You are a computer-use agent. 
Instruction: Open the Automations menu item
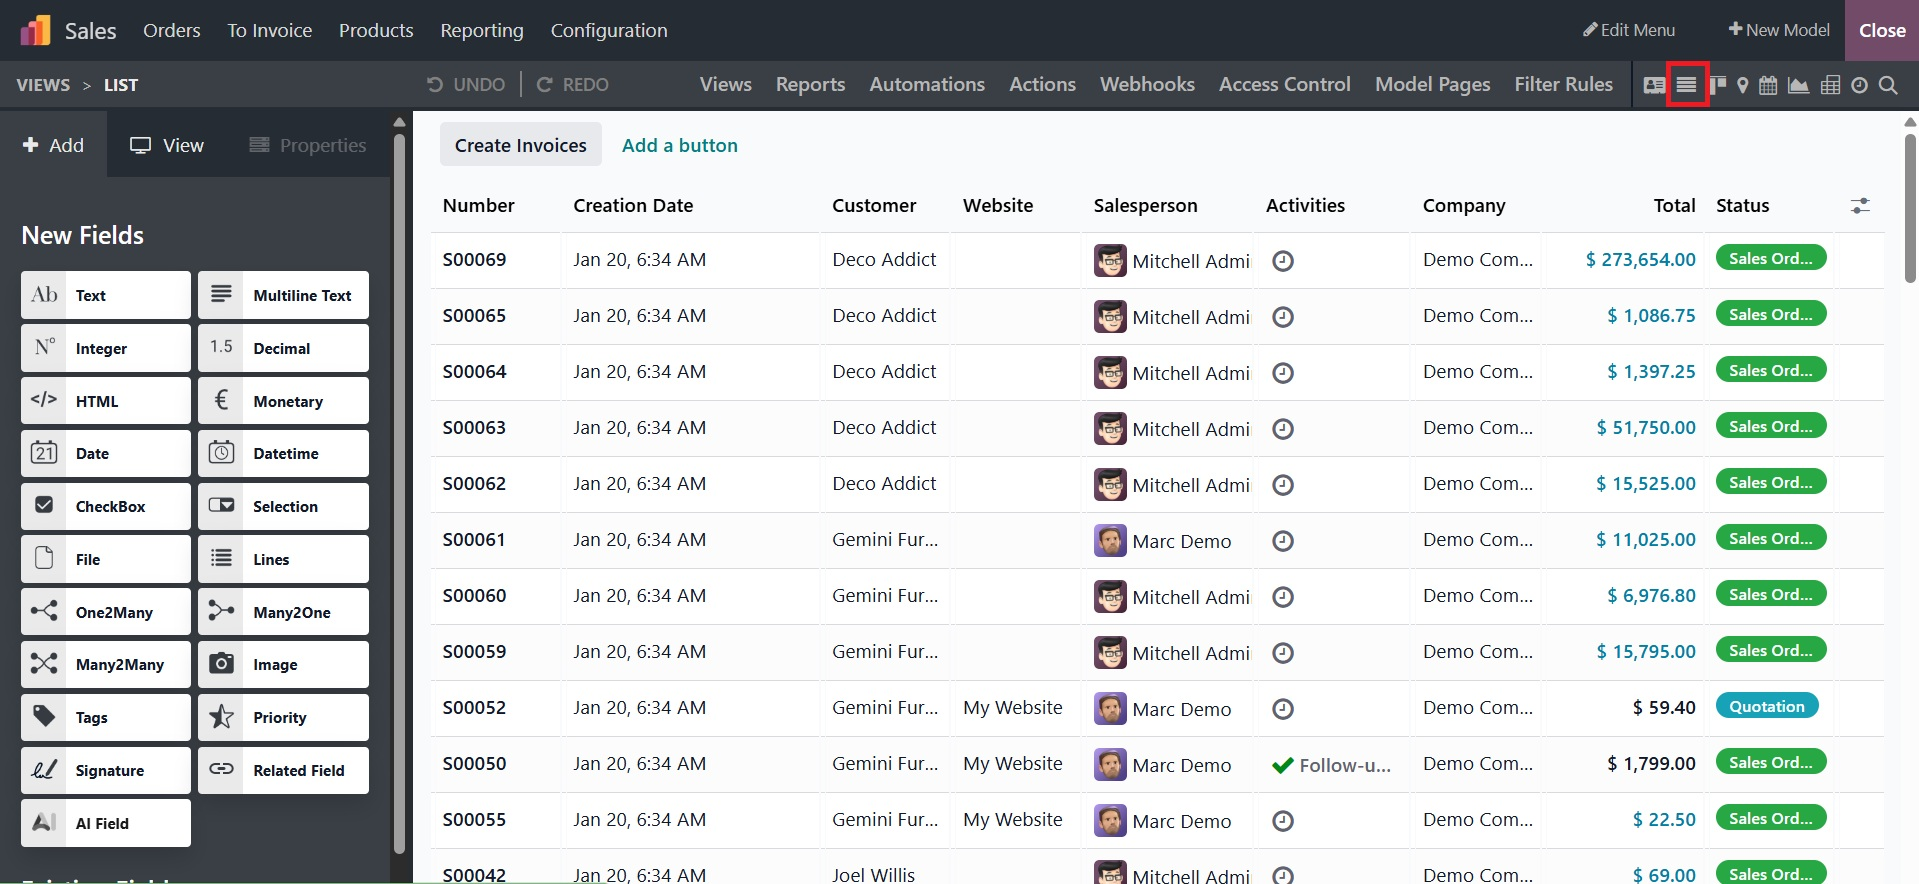(x=927, y=84)
